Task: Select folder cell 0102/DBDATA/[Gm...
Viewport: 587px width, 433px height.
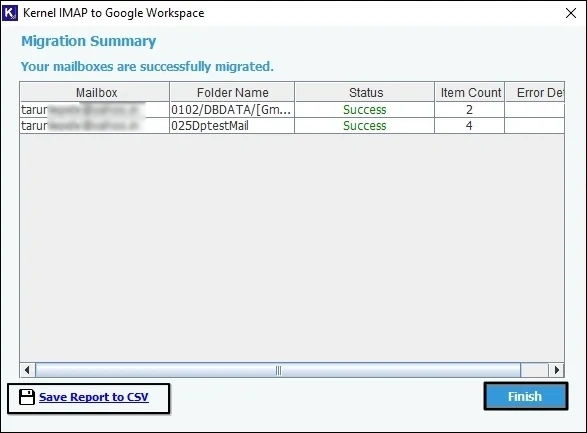Action: tap(232, 110)
